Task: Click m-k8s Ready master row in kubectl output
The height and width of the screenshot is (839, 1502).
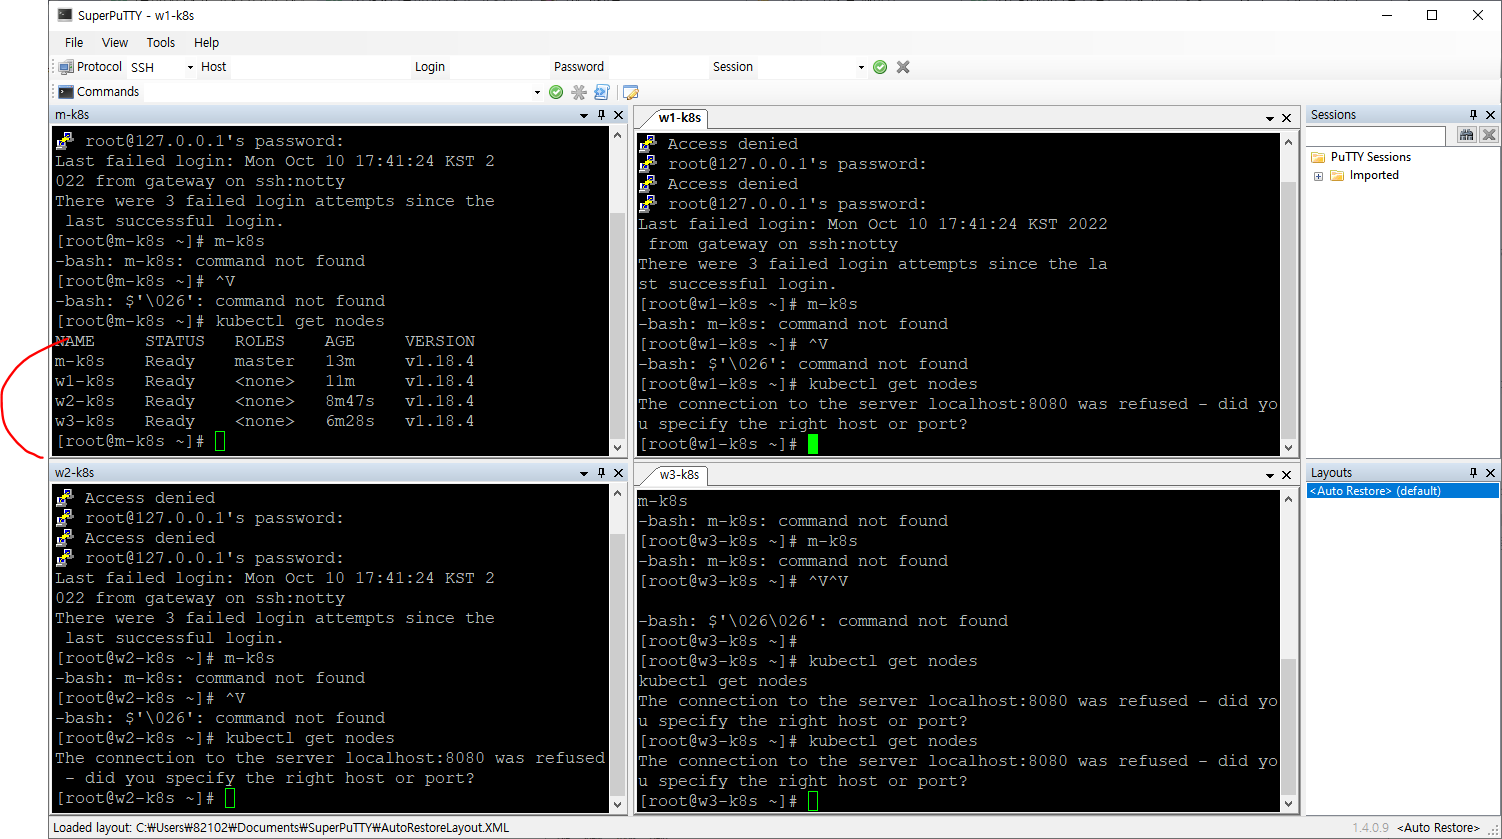Action: click(x=265, y=361)
